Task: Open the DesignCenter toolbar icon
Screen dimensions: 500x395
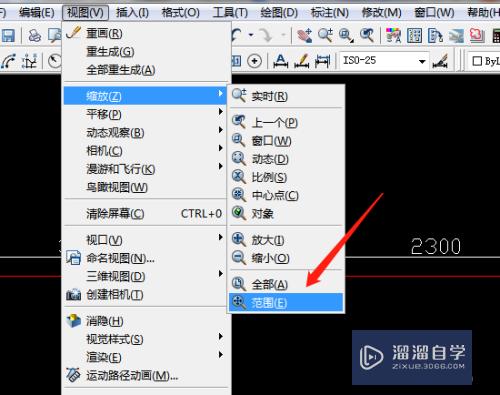Action: 414,35
